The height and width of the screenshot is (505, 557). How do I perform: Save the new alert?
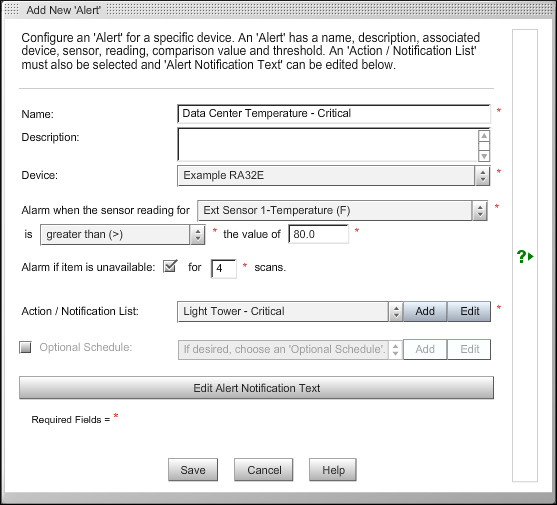tap(193, 470)
